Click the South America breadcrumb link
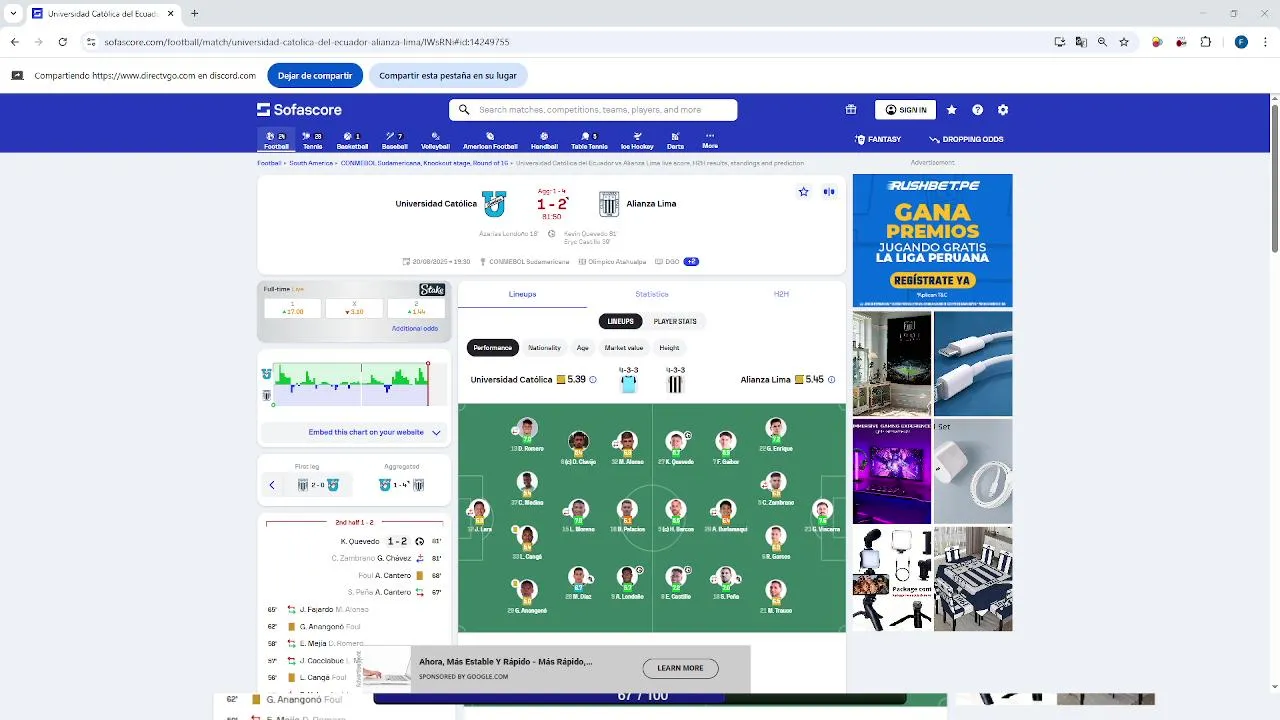The width and height of the screenshot is (1280, 720). coord(311,163)
